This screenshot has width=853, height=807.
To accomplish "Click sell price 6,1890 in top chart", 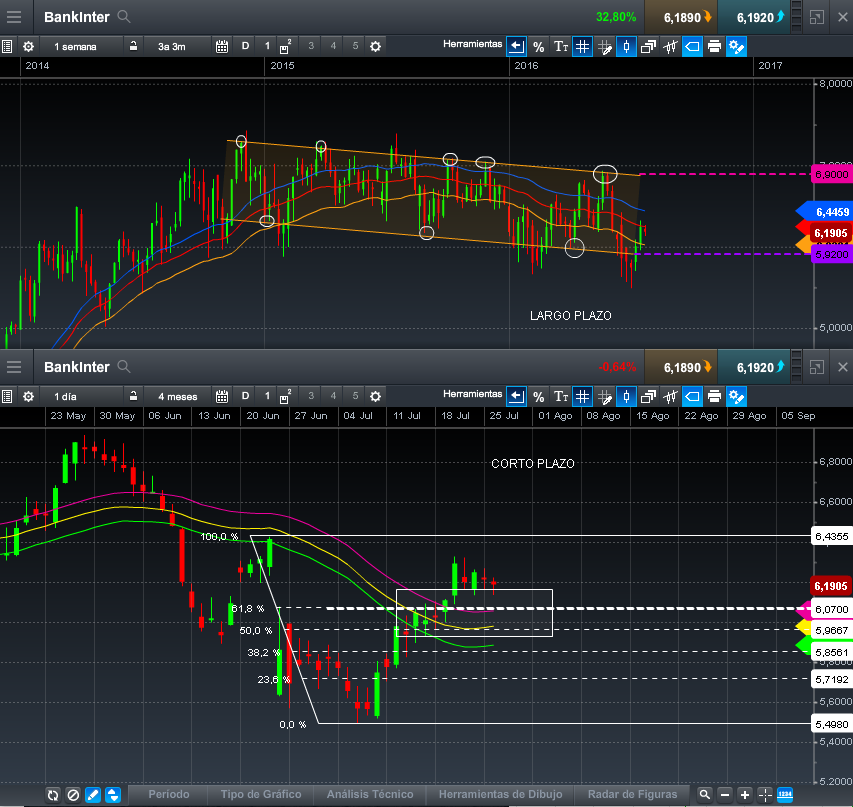I will [681, 17].
